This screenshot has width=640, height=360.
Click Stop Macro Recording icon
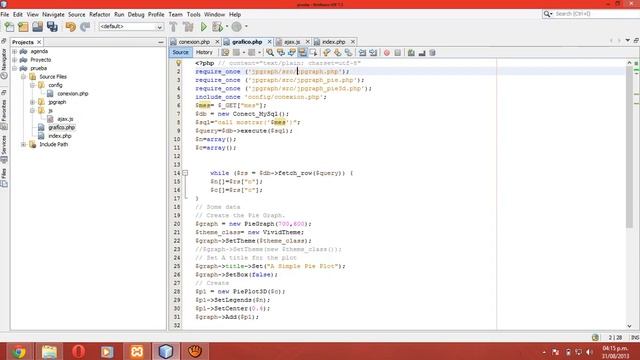point(398,53)
